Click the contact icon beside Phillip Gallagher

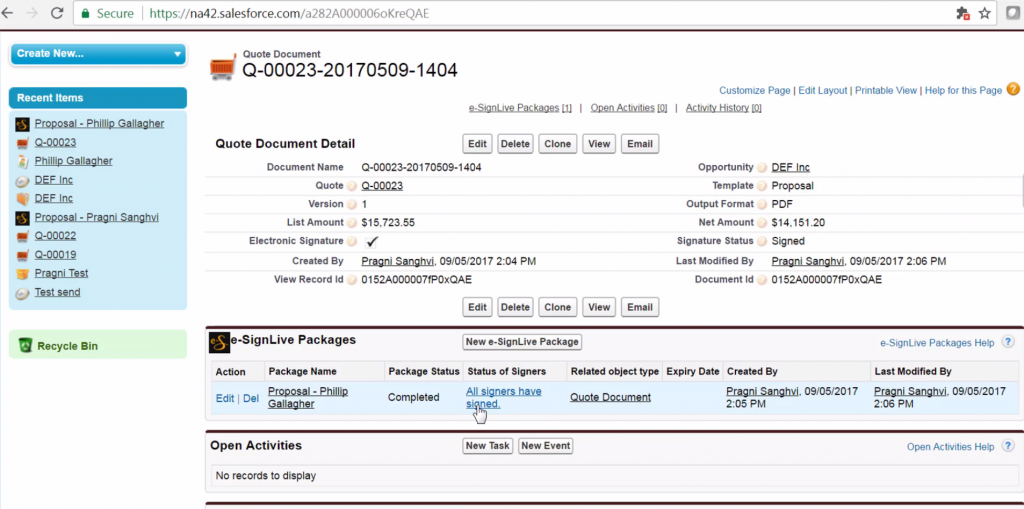[23, 161]
